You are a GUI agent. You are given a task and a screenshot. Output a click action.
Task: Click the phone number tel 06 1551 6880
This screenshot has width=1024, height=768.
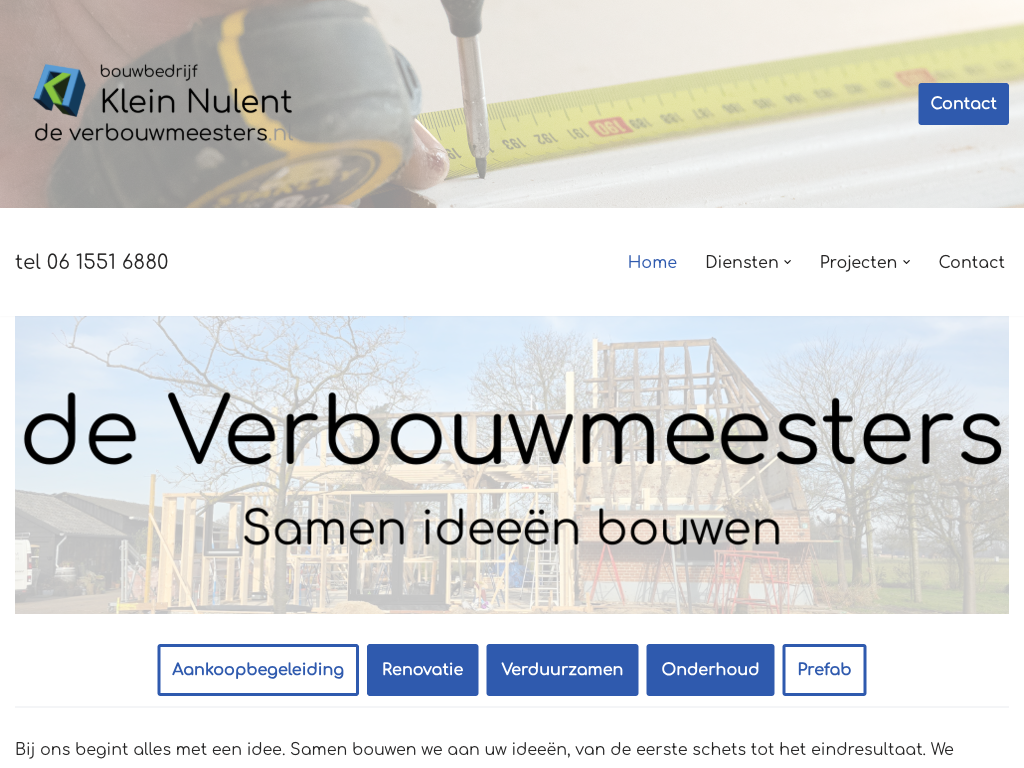91,262
